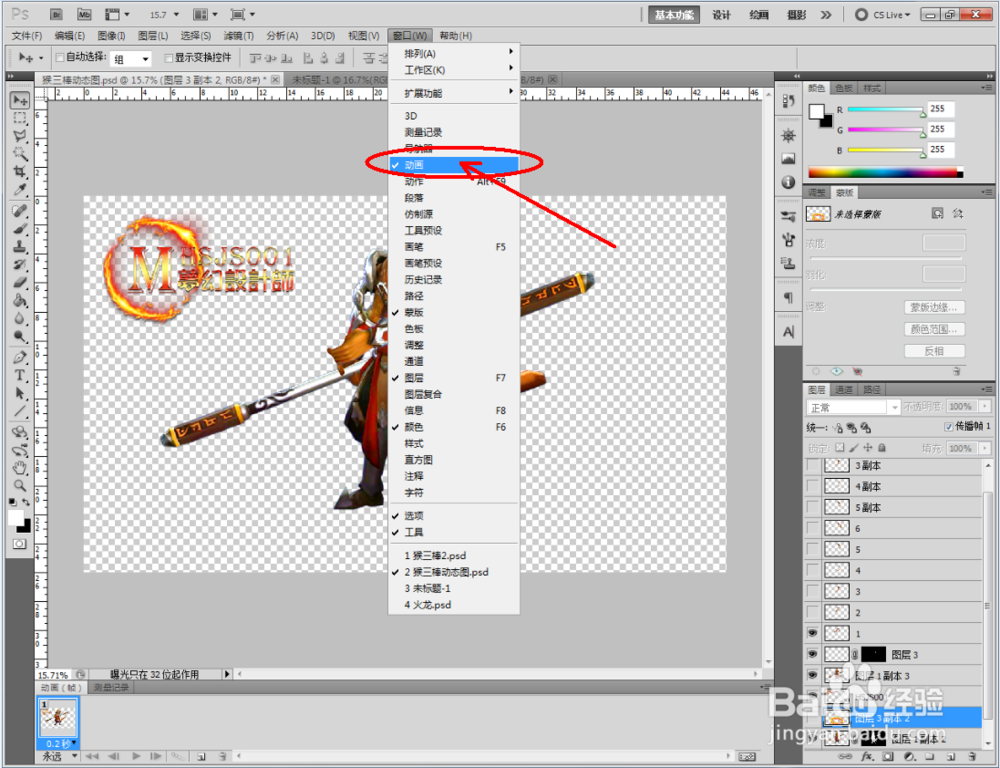Open Auto-Select group dropdown
Screen dimensions: 1000x768
(x=131, y=59)
